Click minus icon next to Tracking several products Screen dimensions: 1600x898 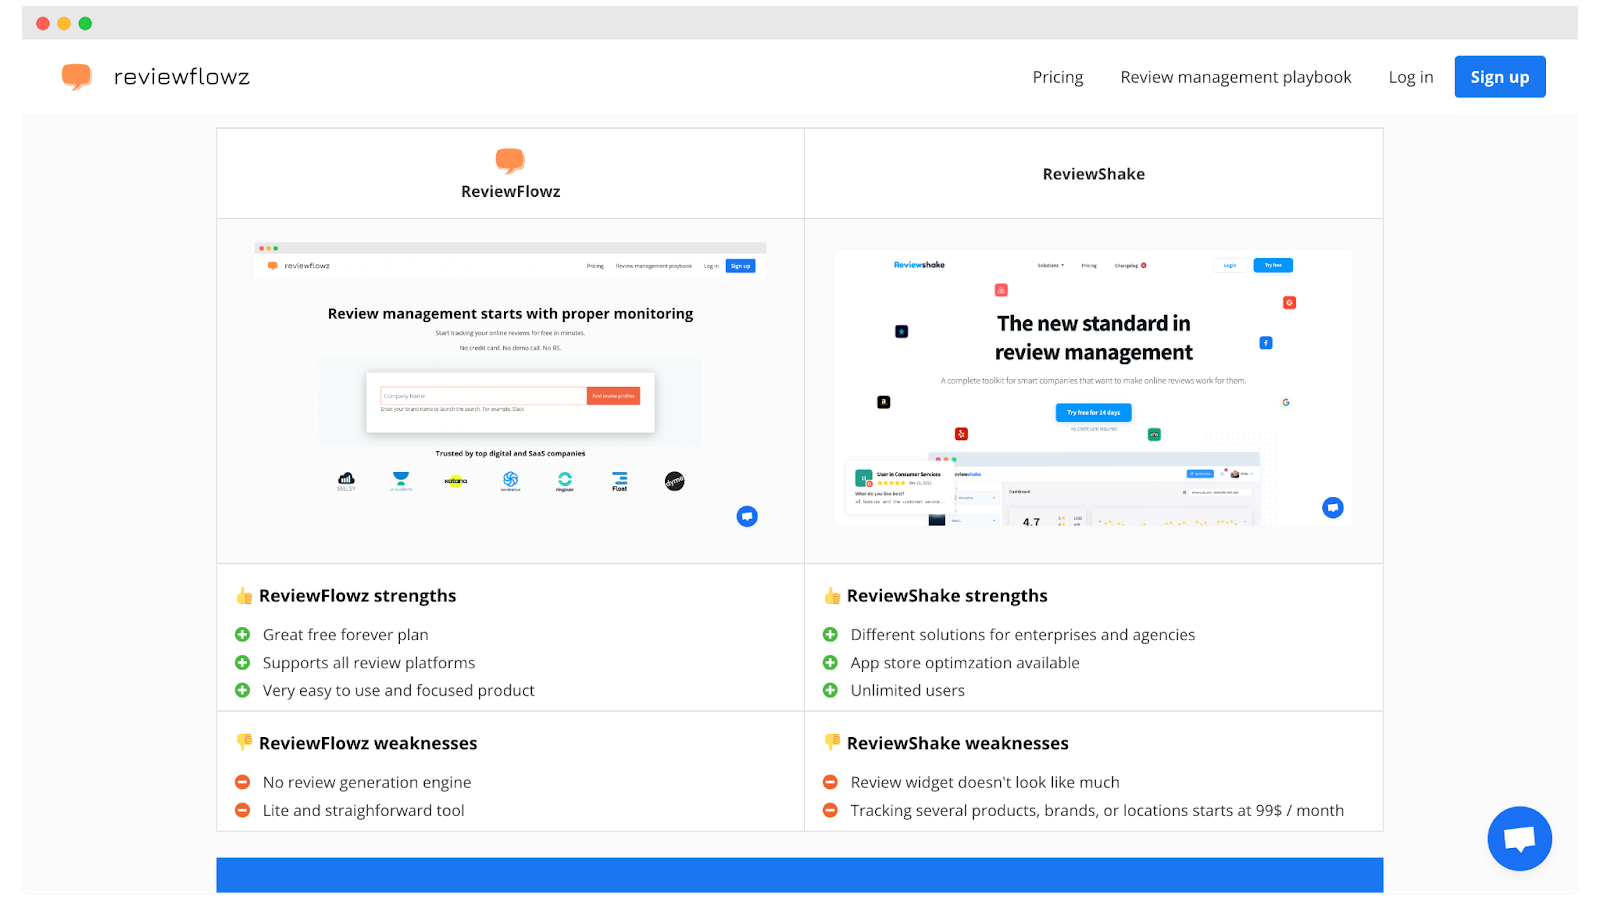(830, 810)
